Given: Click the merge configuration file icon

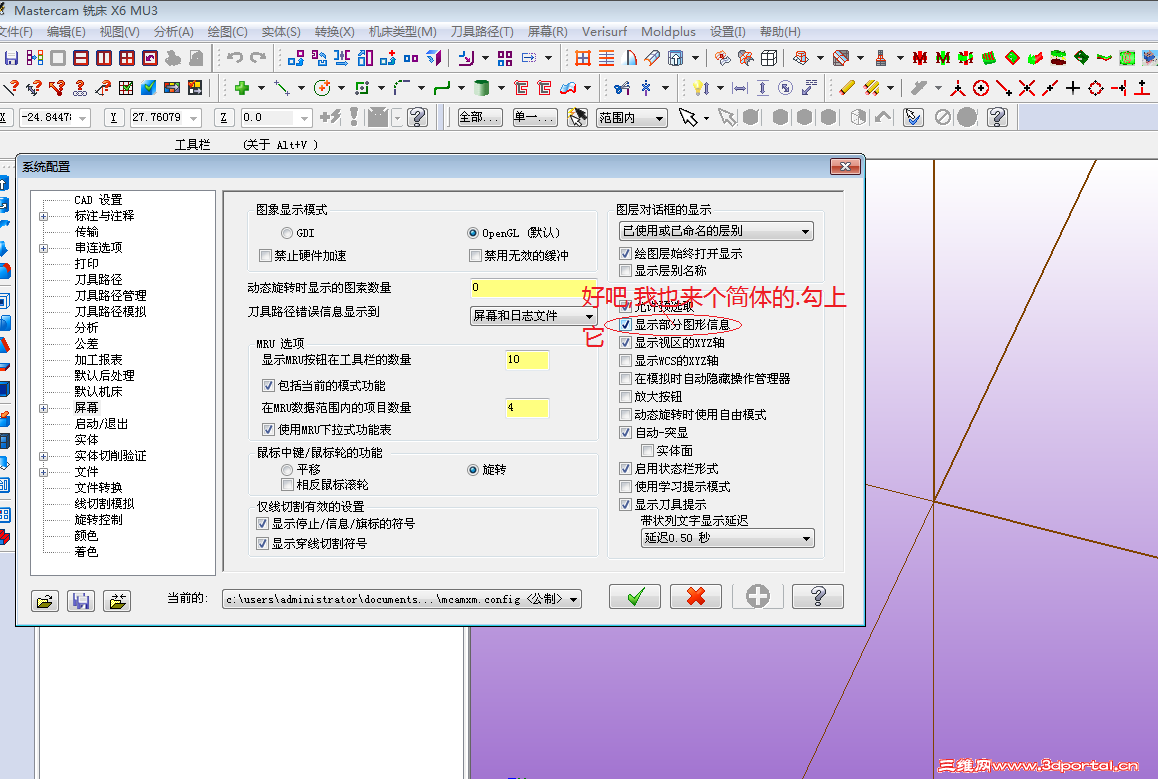Looking at the screenshot, I should [117, 601].
